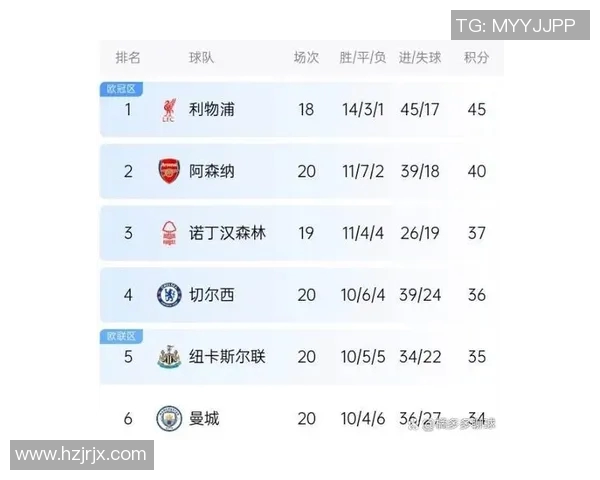Click the TG: MYYJJPP watermark label
This screenshot has width=600, height=480.
515,25
